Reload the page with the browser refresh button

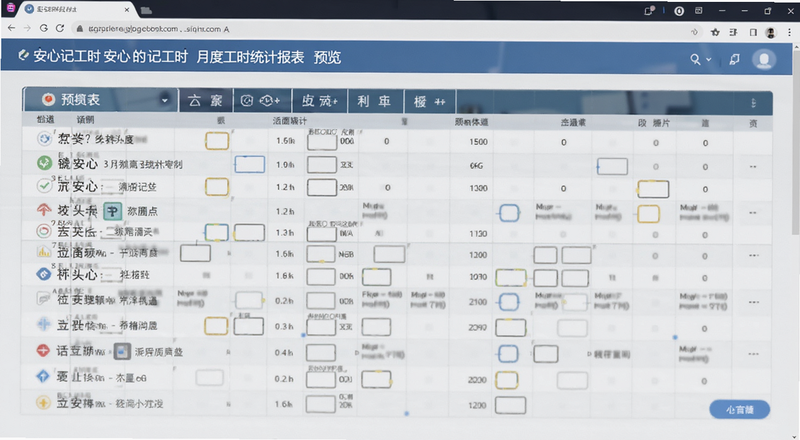click(60, 29)
